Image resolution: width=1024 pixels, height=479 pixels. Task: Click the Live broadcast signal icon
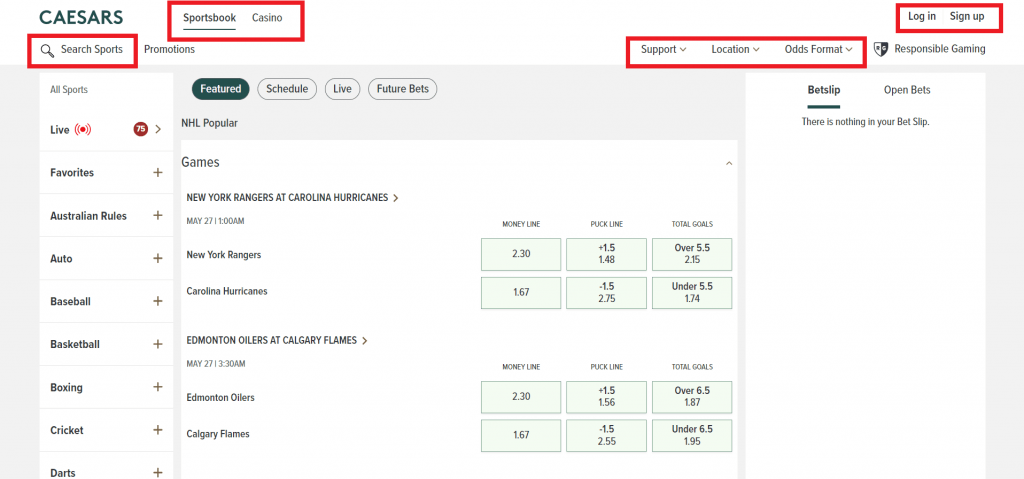(83, 129)
